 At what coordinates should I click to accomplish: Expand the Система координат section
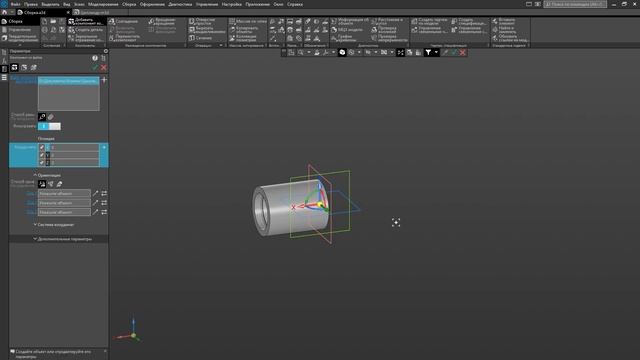point(53,224)
